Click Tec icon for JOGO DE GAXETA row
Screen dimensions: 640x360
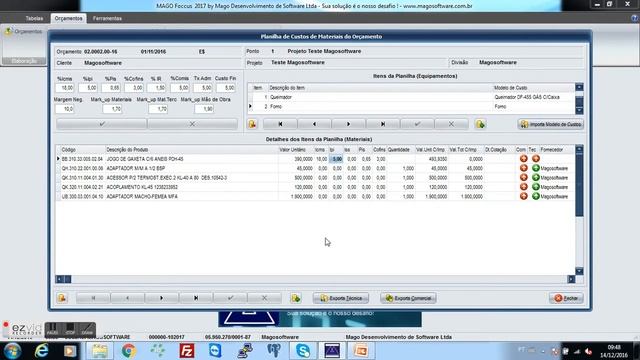tap(536, 159)
